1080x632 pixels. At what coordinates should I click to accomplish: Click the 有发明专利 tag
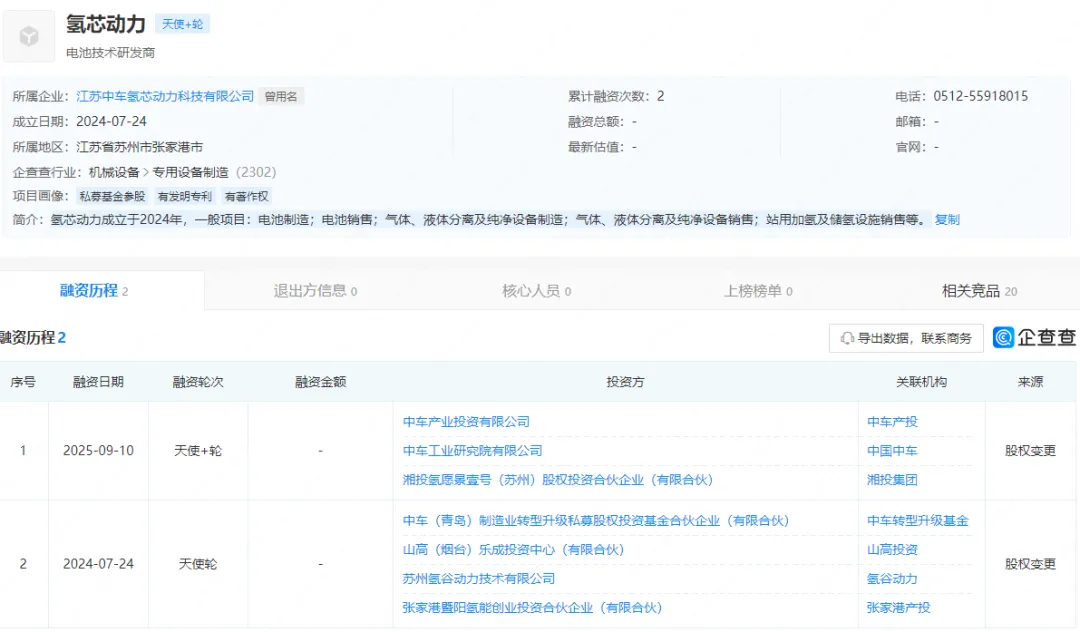(x=185, y=196)
